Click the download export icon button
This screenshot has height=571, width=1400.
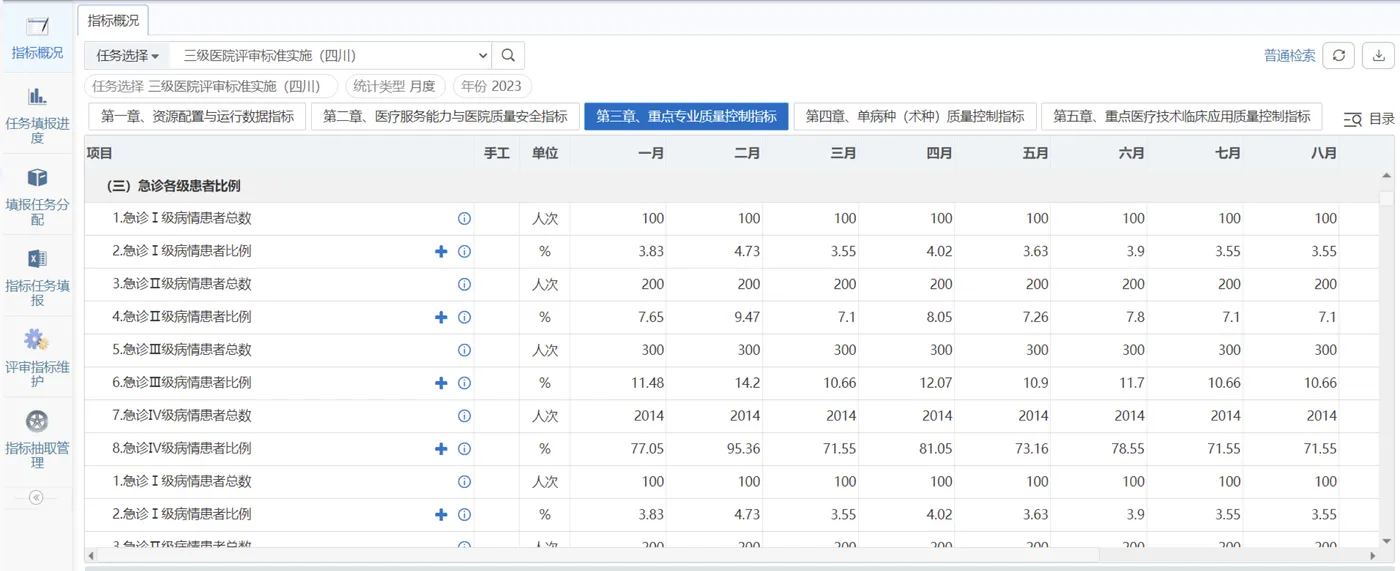[x=1378, y=55]
